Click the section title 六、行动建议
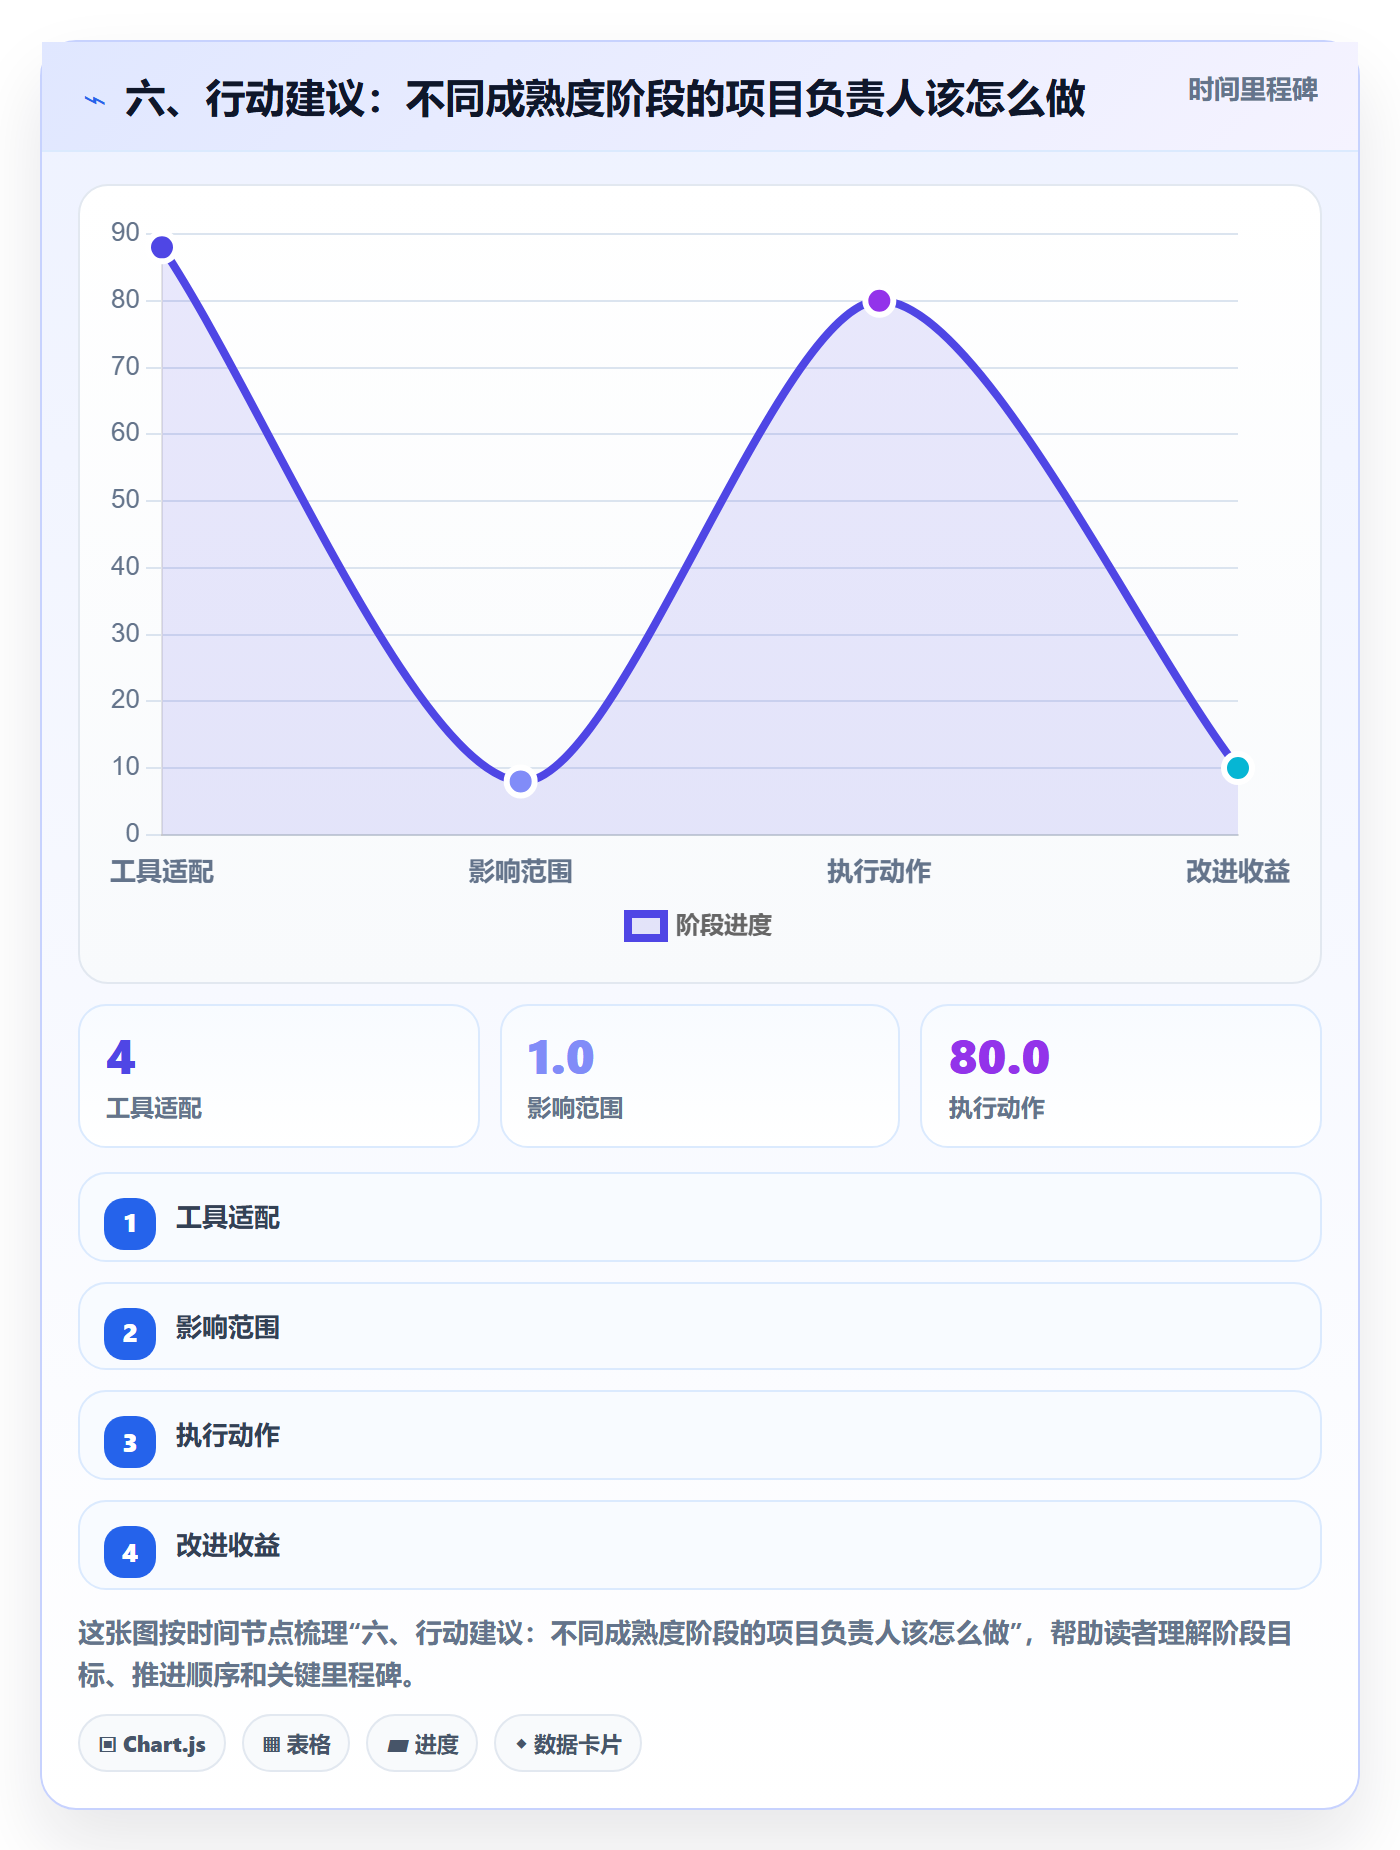The height and width of the screenshot is (1850, 1400). coord(605,99)
